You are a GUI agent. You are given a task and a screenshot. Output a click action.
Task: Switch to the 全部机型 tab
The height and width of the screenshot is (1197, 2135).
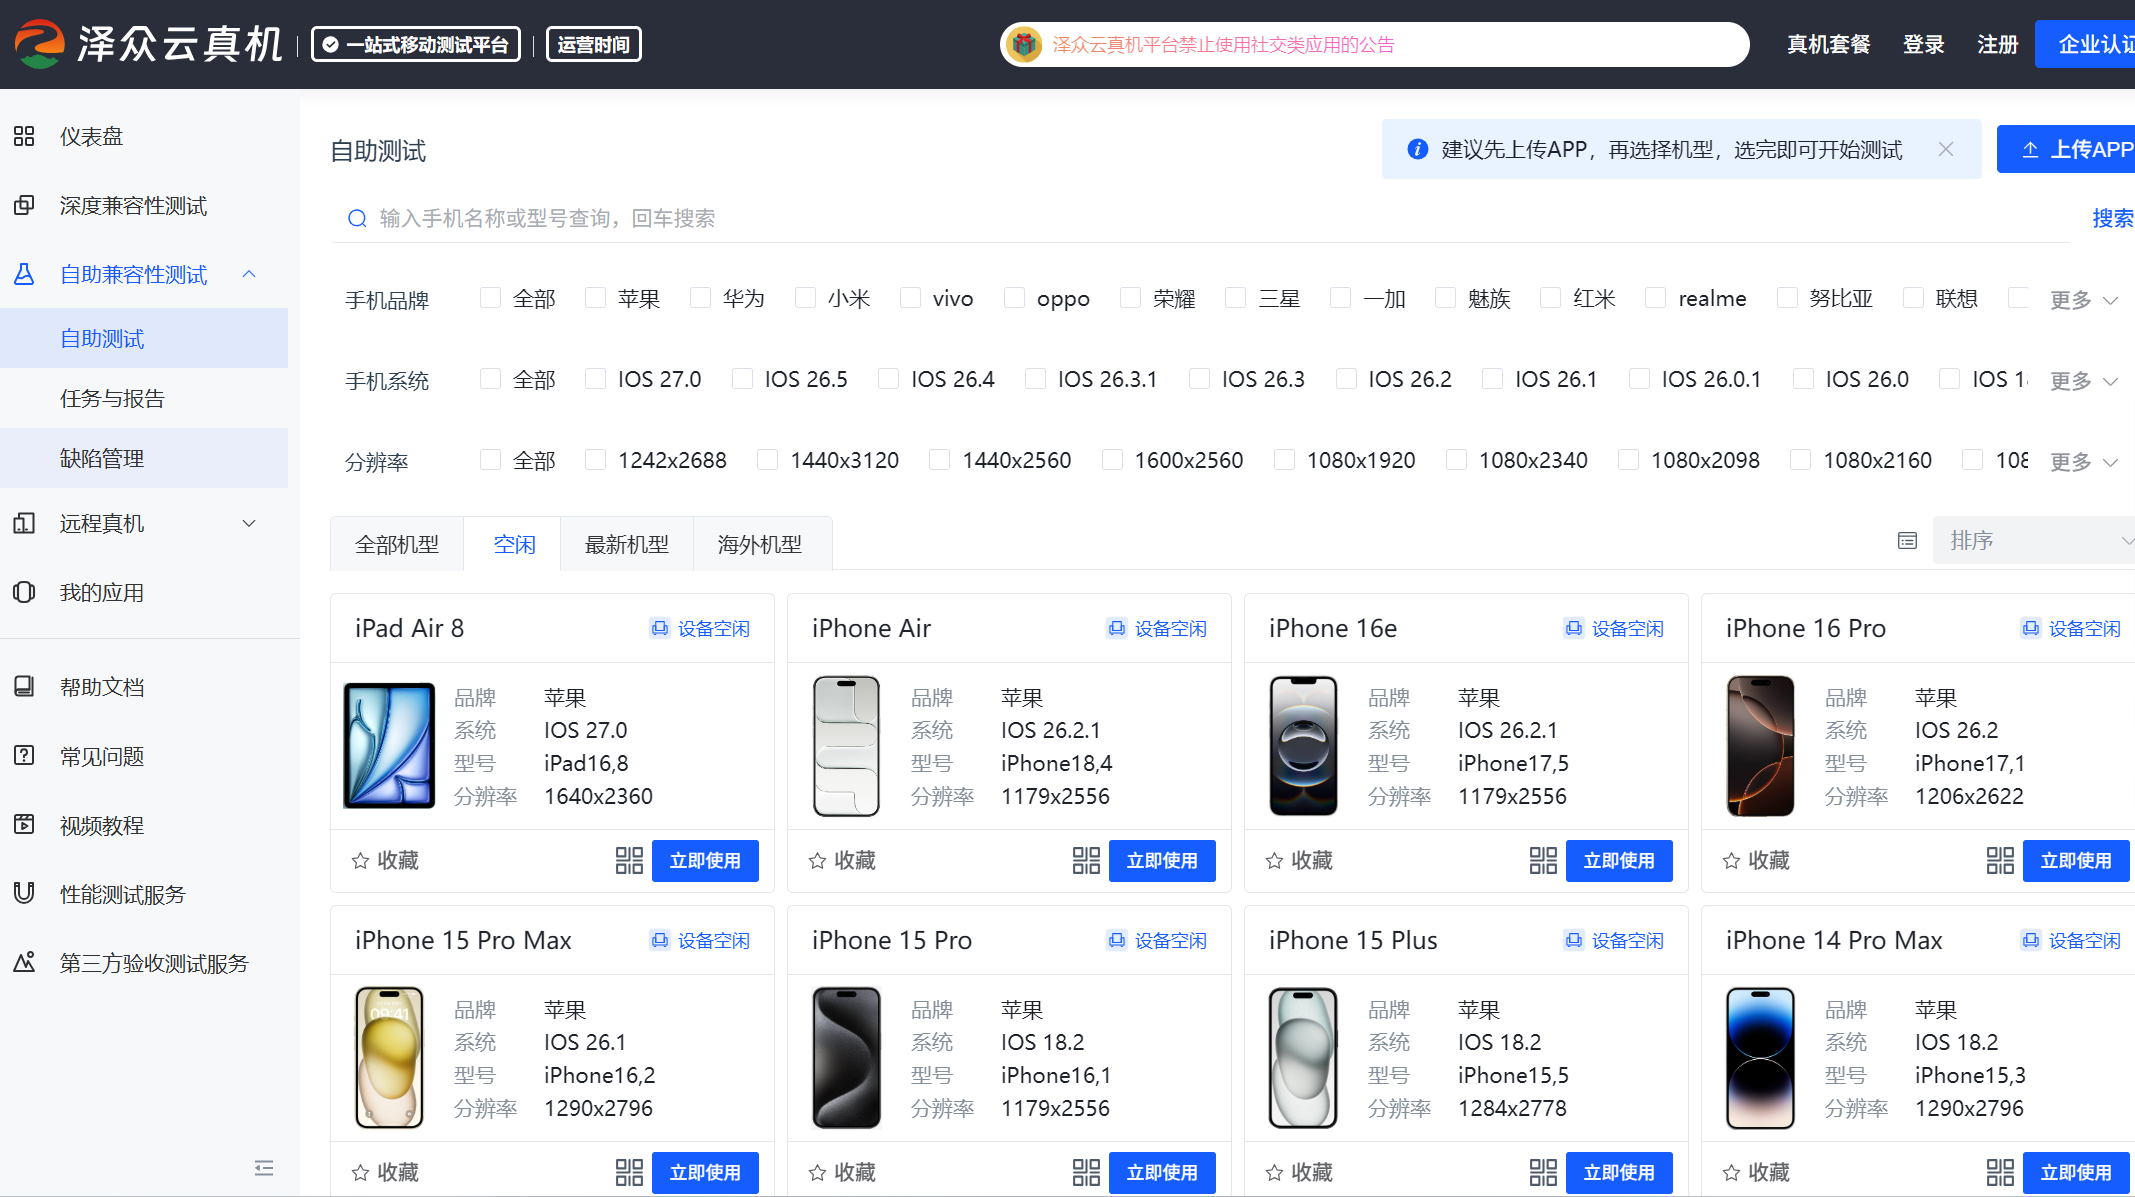point(397,544)
